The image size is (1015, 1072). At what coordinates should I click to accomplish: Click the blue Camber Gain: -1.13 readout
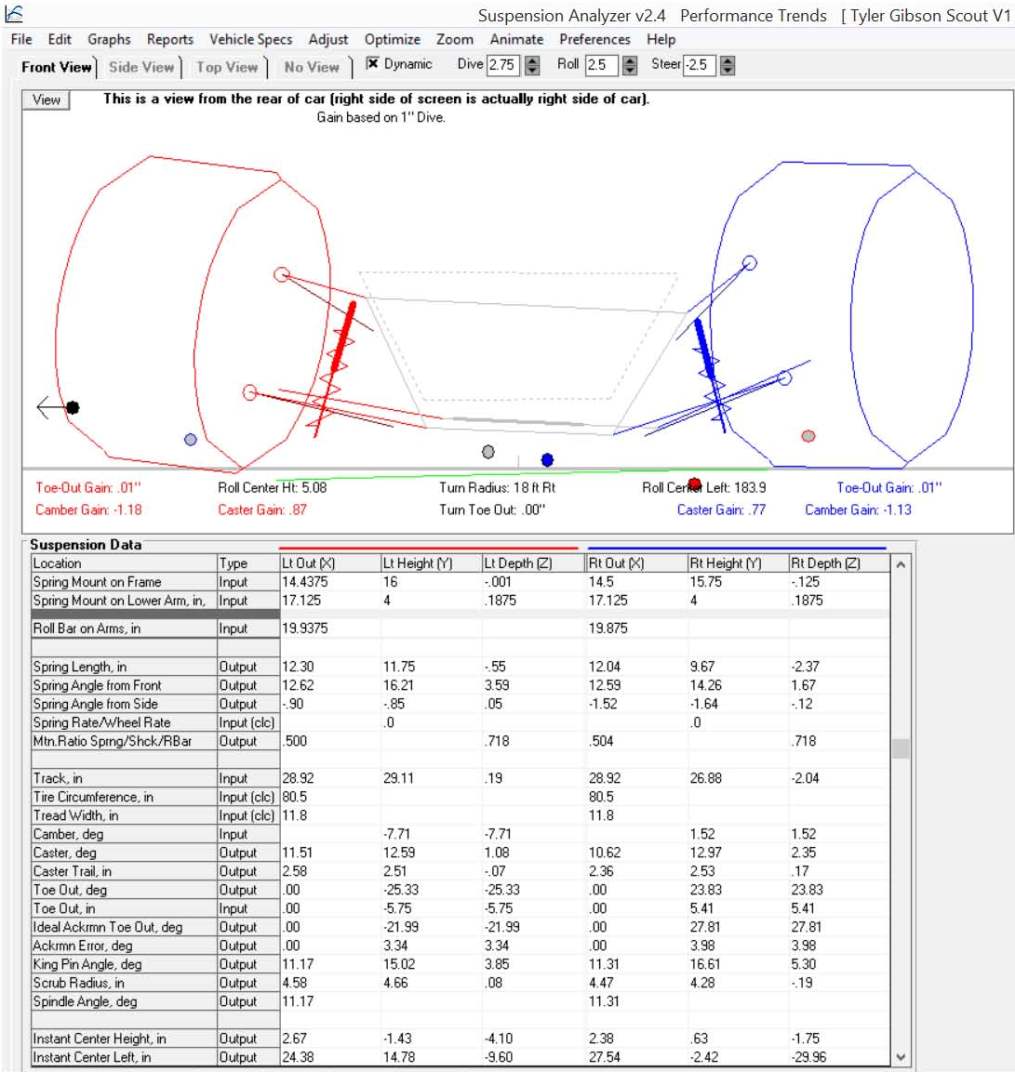click(x=858, y=509)
